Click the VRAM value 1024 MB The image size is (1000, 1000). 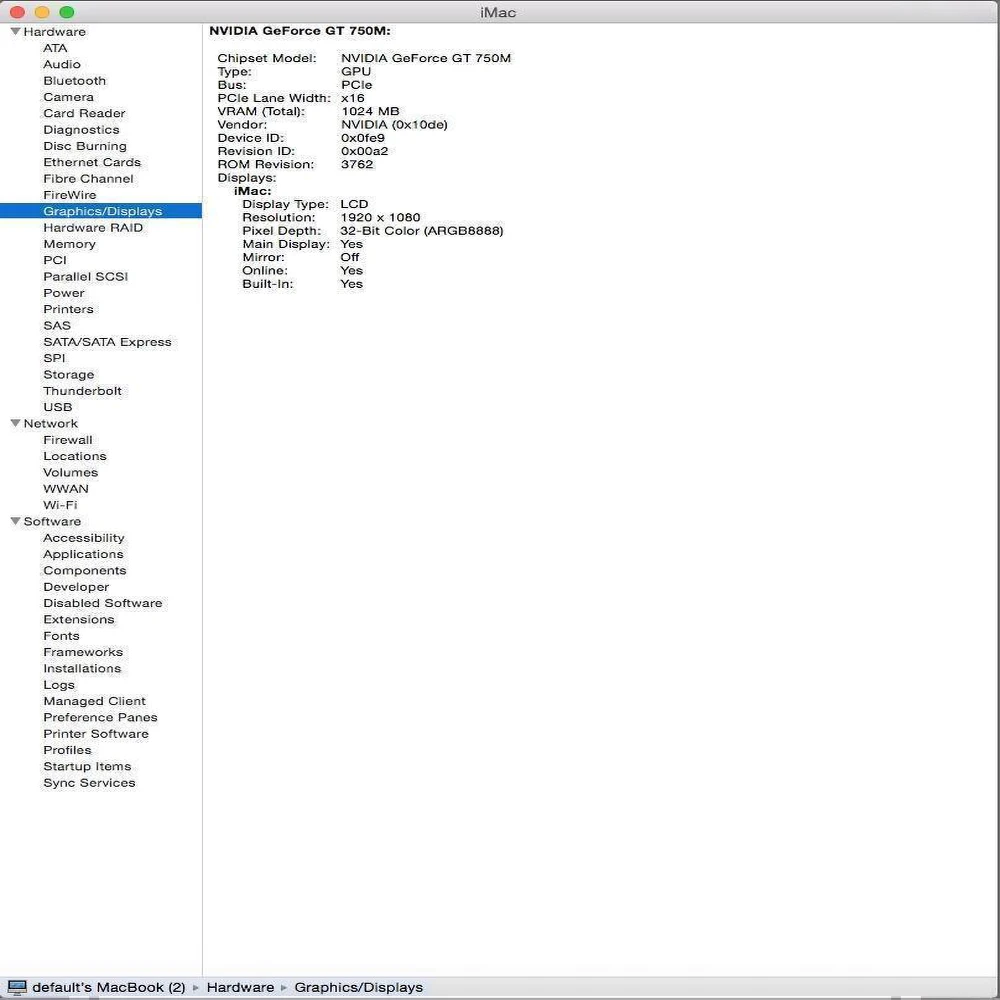click(x=370, y=111)
